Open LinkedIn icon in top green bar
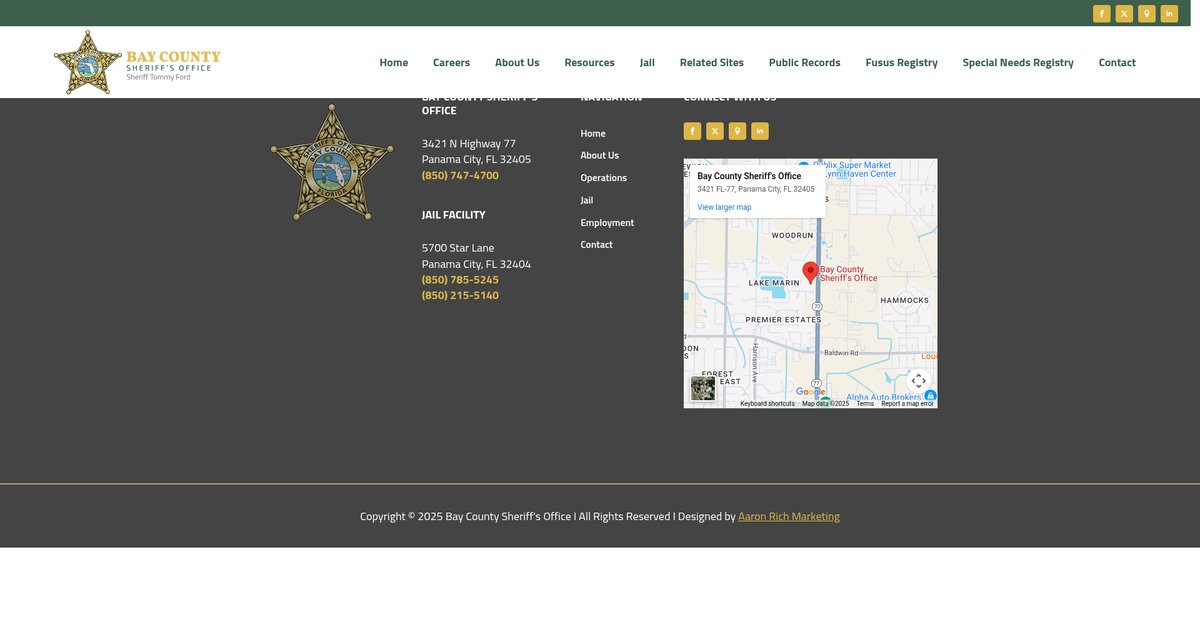 1169,14
